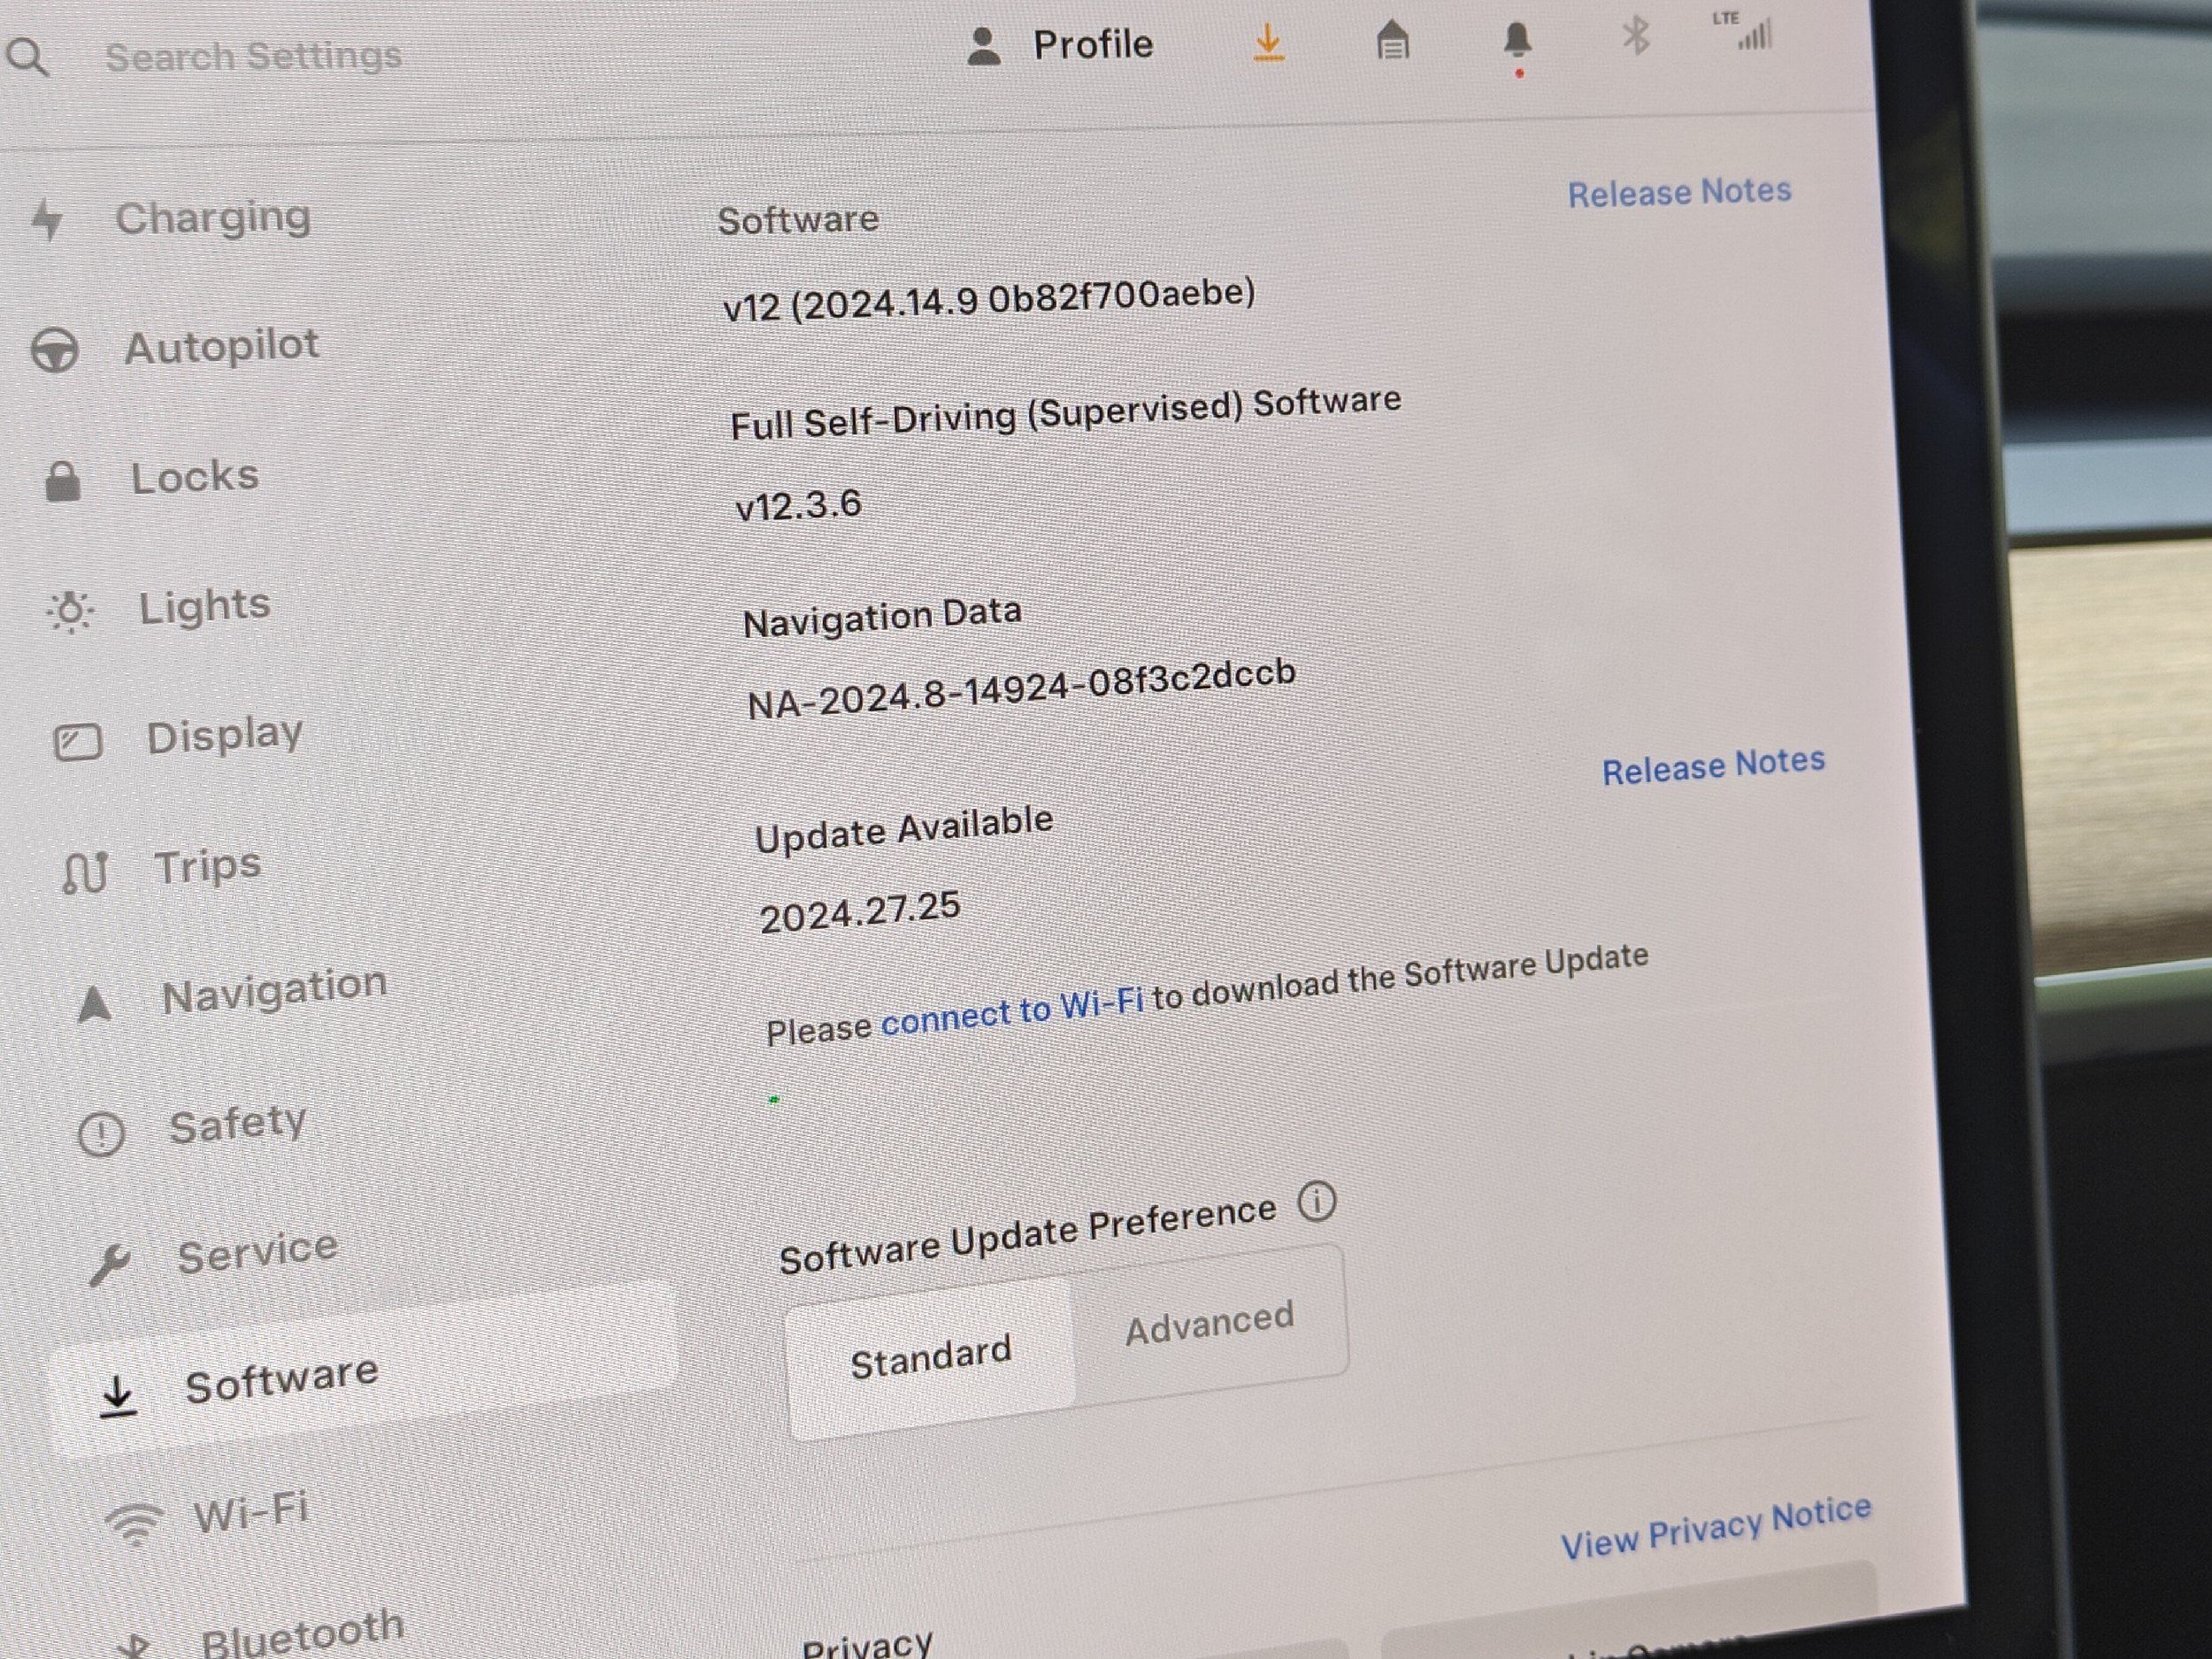Open Charging settings

[x=213, y=217]
